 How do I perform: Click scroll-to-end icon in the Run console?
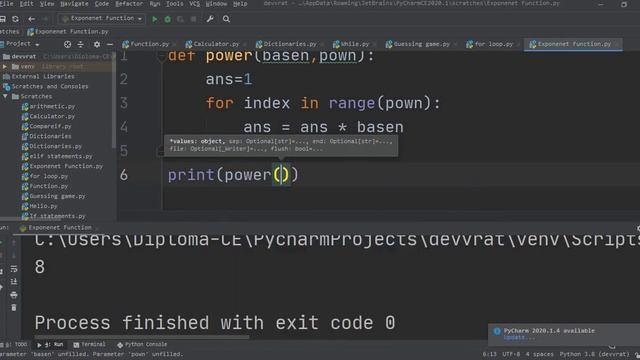tap(13, 282)
